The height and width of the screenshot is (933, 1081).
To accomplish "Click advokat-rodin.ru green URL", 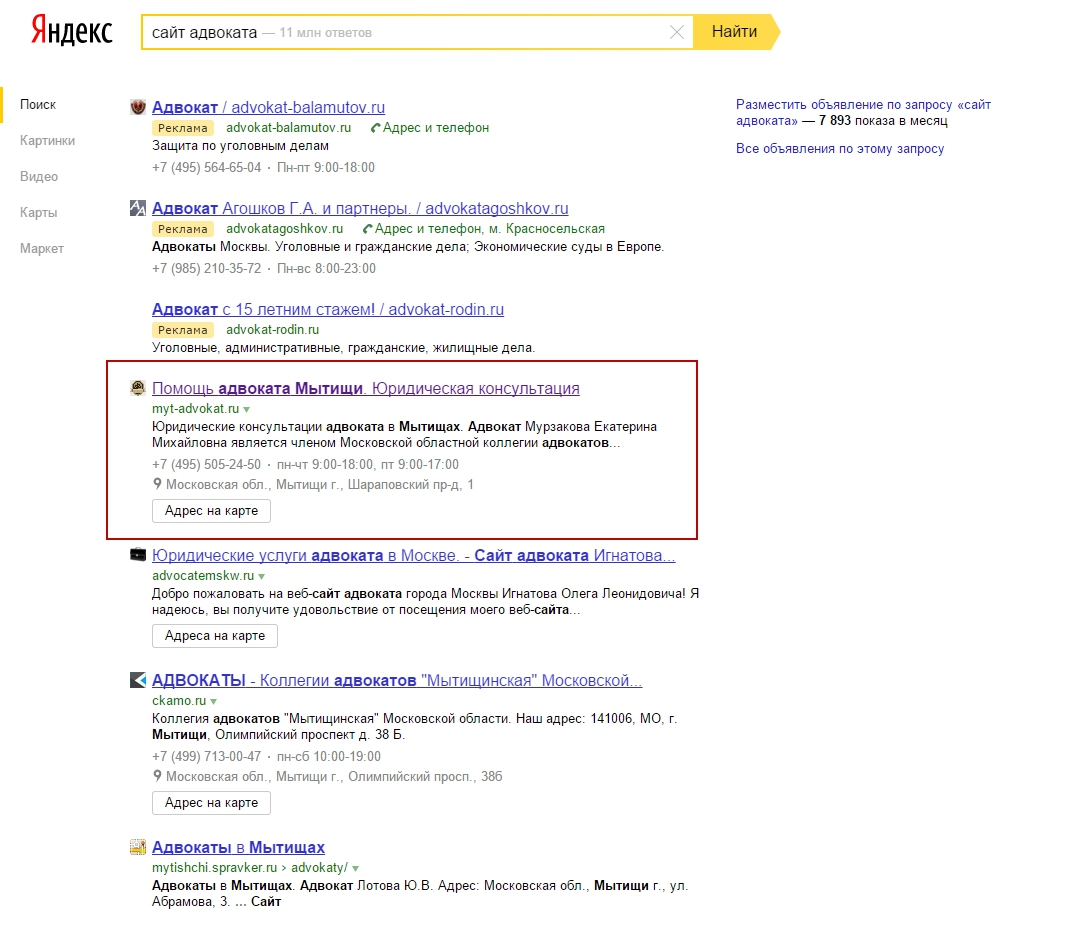I will pos(272,330).
